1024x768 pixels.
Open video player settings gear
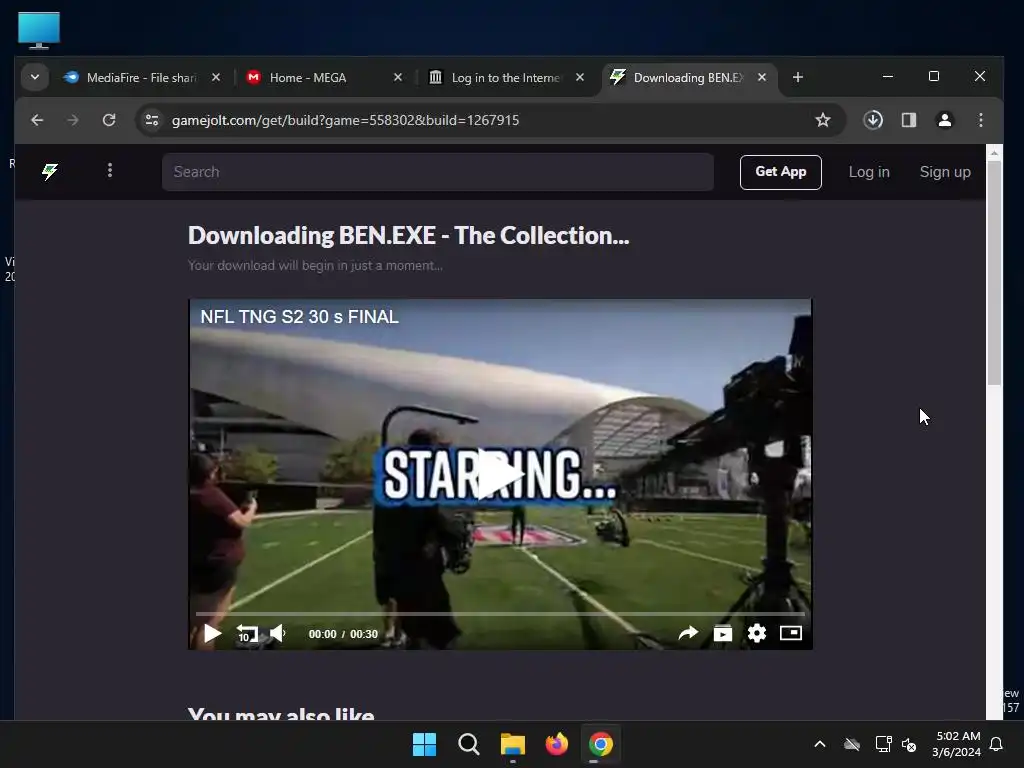[756, 633]
